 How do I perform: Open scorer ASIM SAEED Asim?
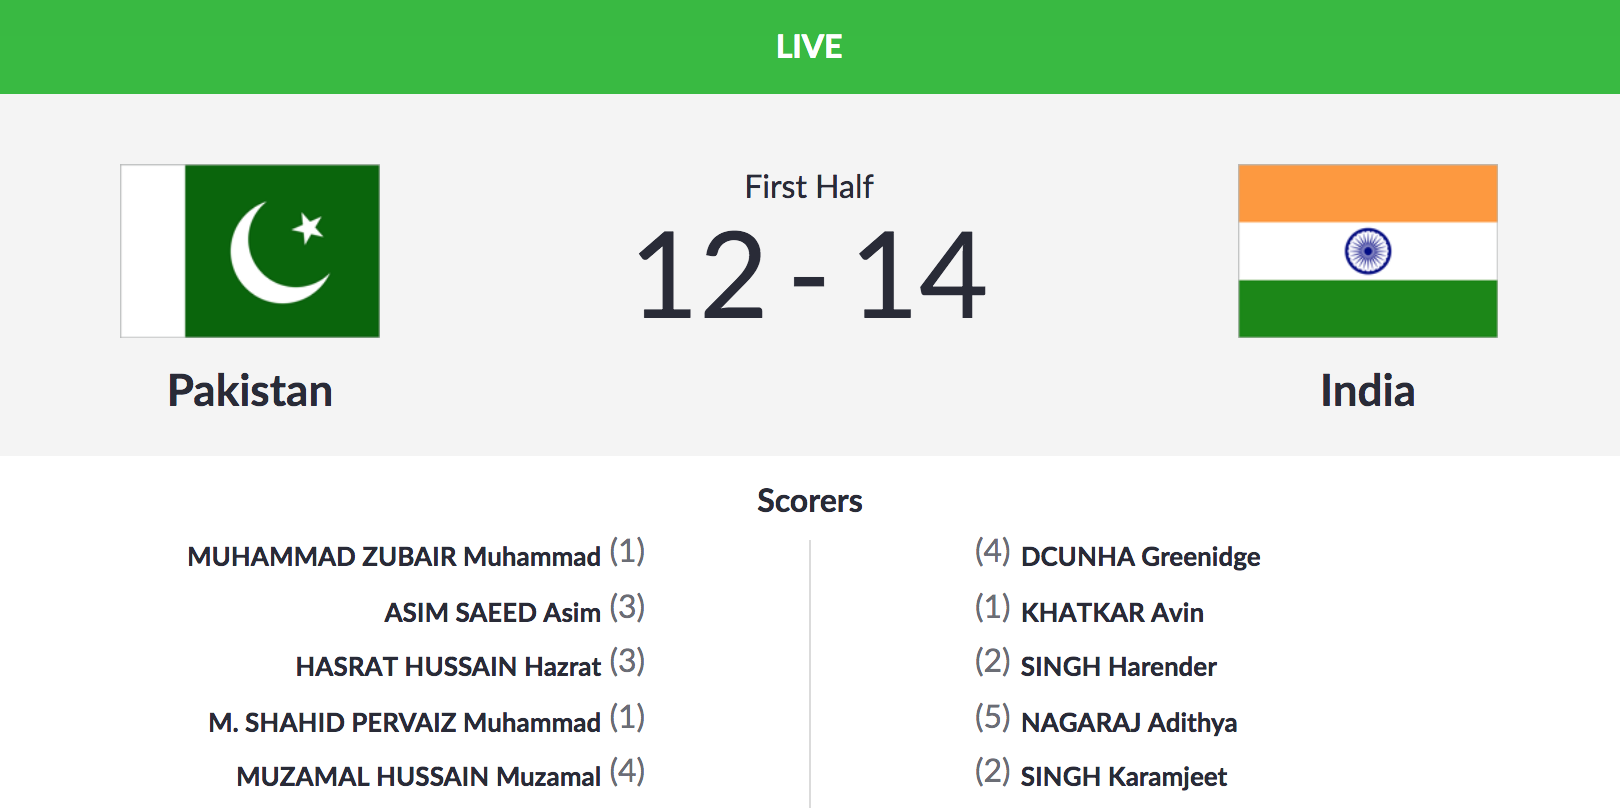point(492,613)
